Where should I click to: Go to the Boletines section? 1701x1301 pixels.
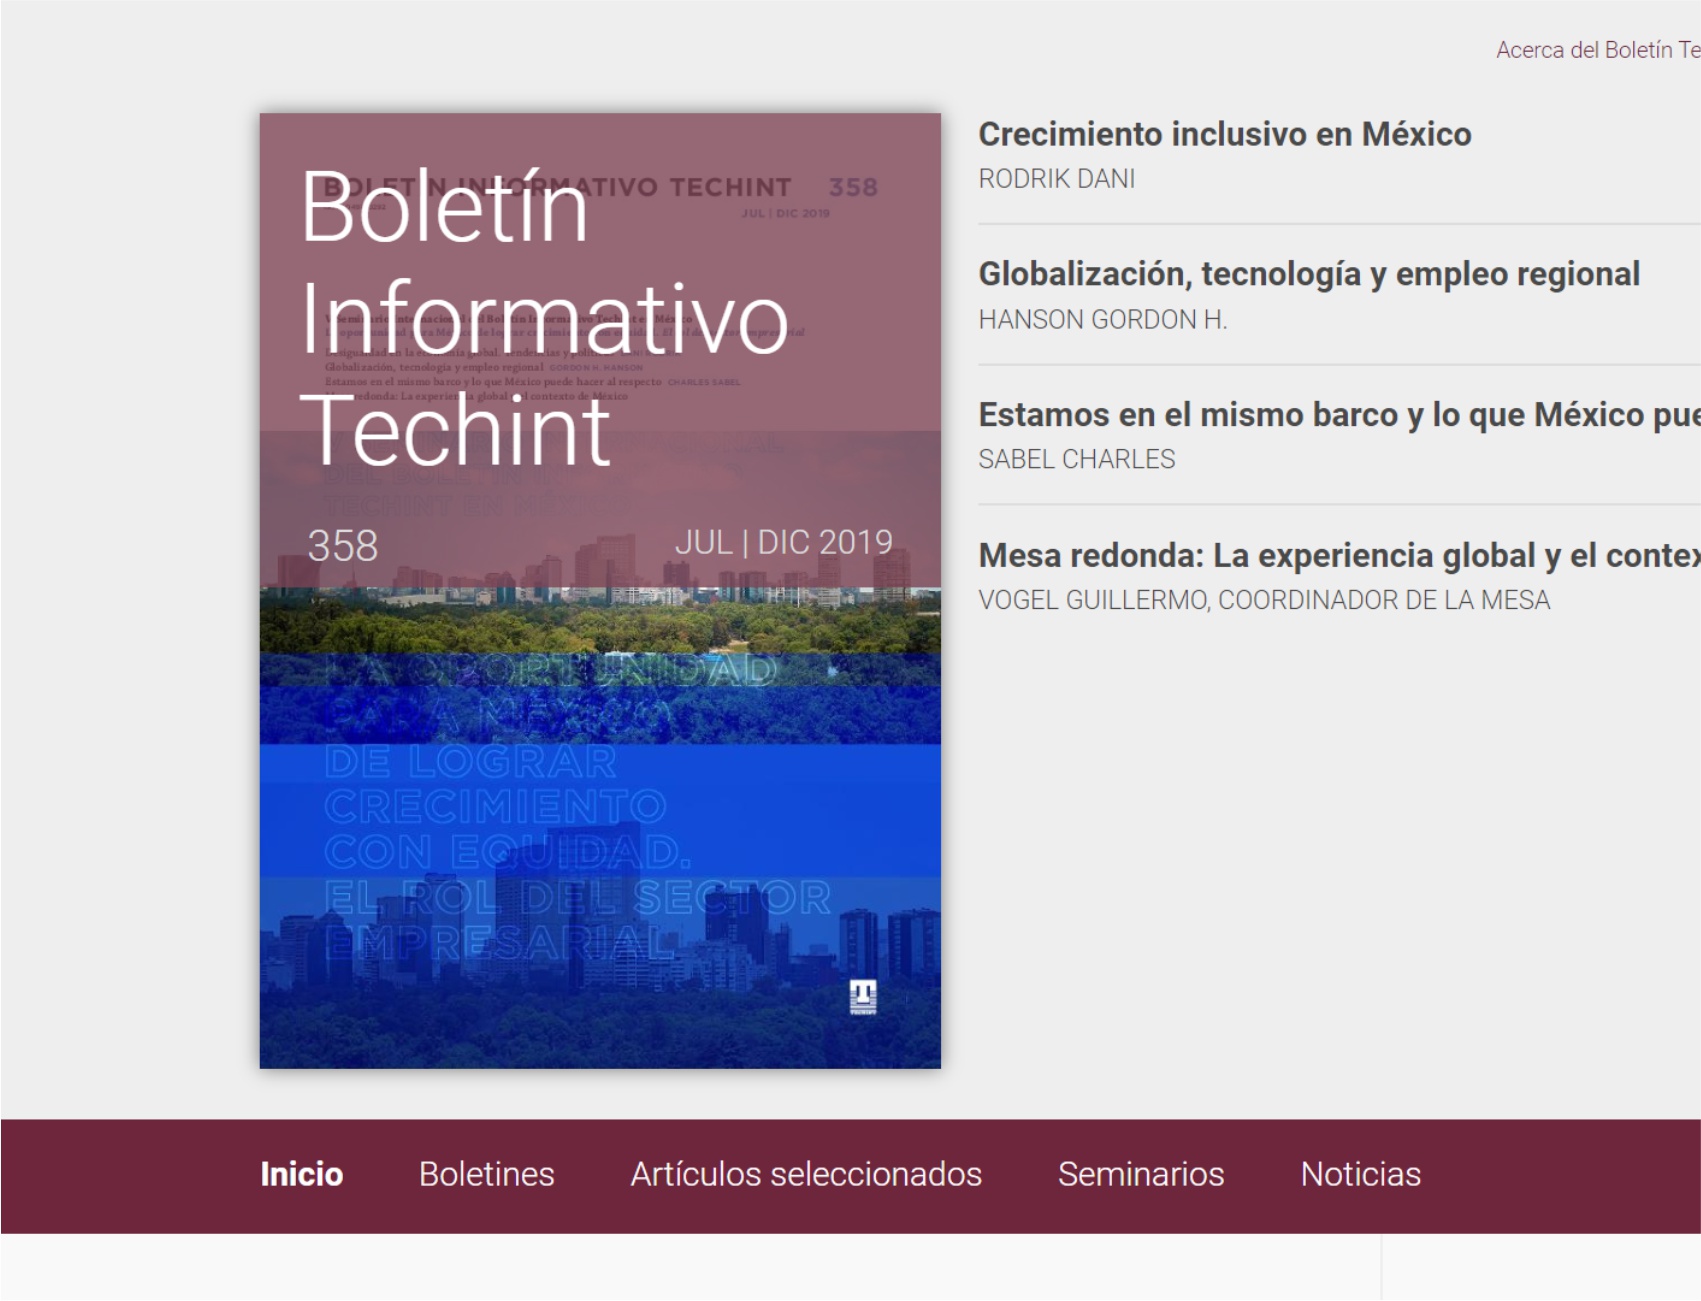click(x=486, y=1174)
